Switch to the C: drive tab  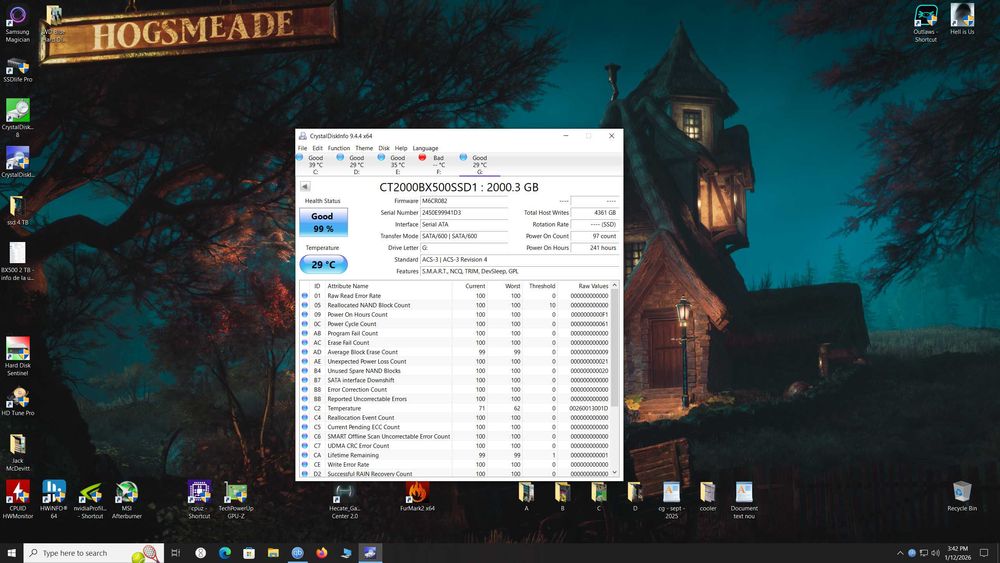pyautogui.click(x=315, y=165)
